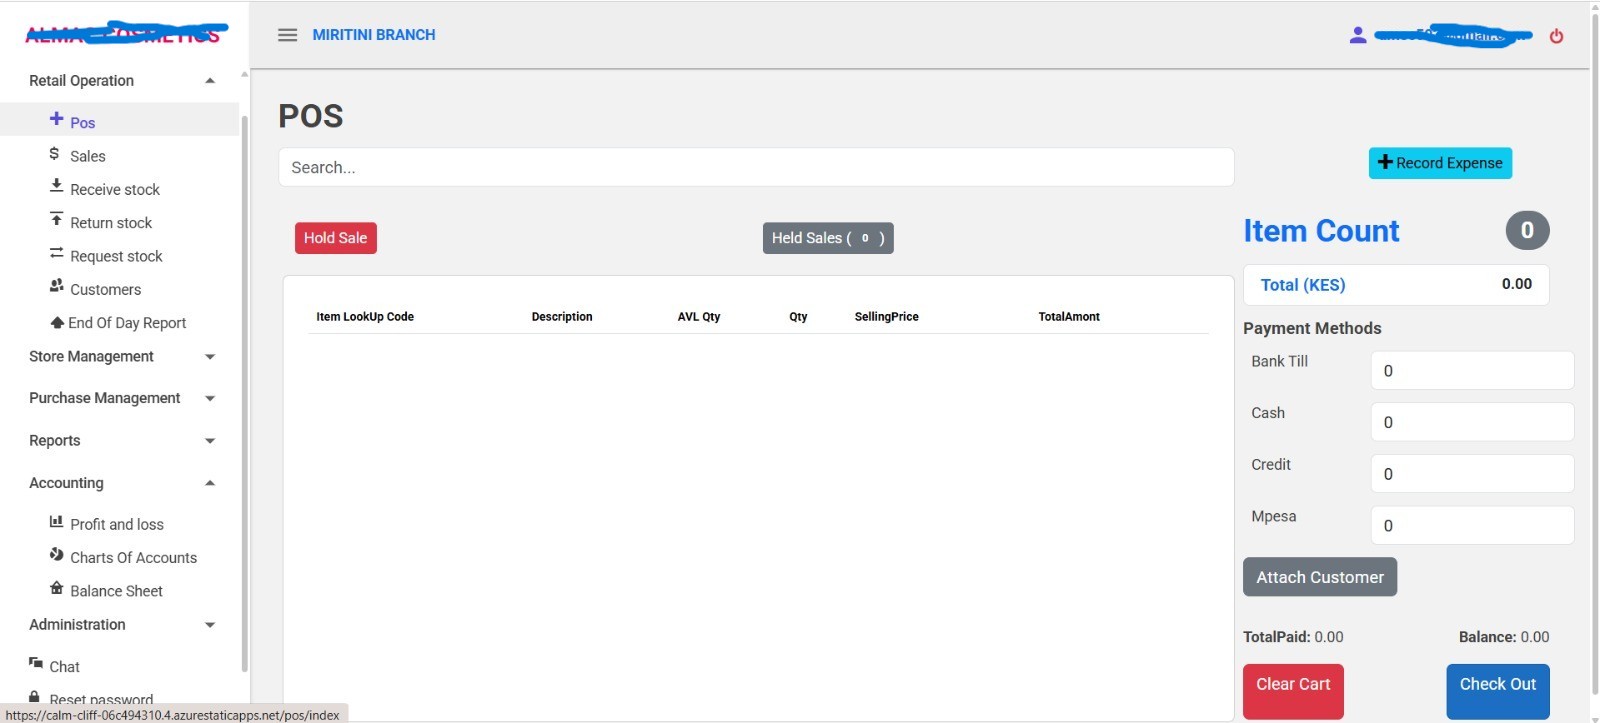Click the swap arrows icon beside Request stock
Viewport: 1600px width, 723px height.
click(x=56, y=253)
